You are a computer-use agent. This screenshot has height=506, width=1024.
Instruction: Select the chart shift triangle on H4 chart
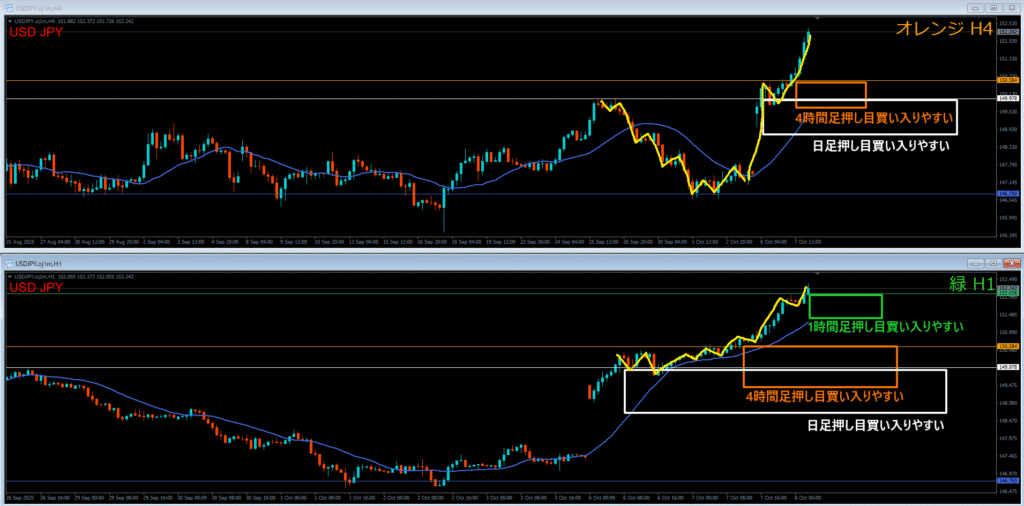(x=817, y=18)
